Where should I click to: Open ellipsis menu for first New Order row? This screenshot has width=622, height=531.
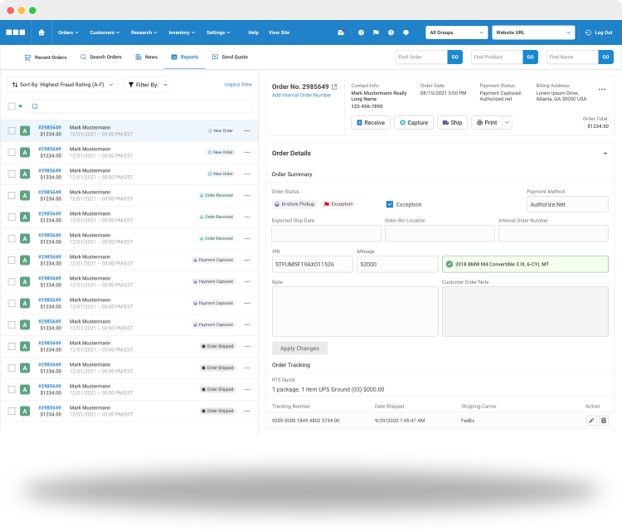click(247, 131)
